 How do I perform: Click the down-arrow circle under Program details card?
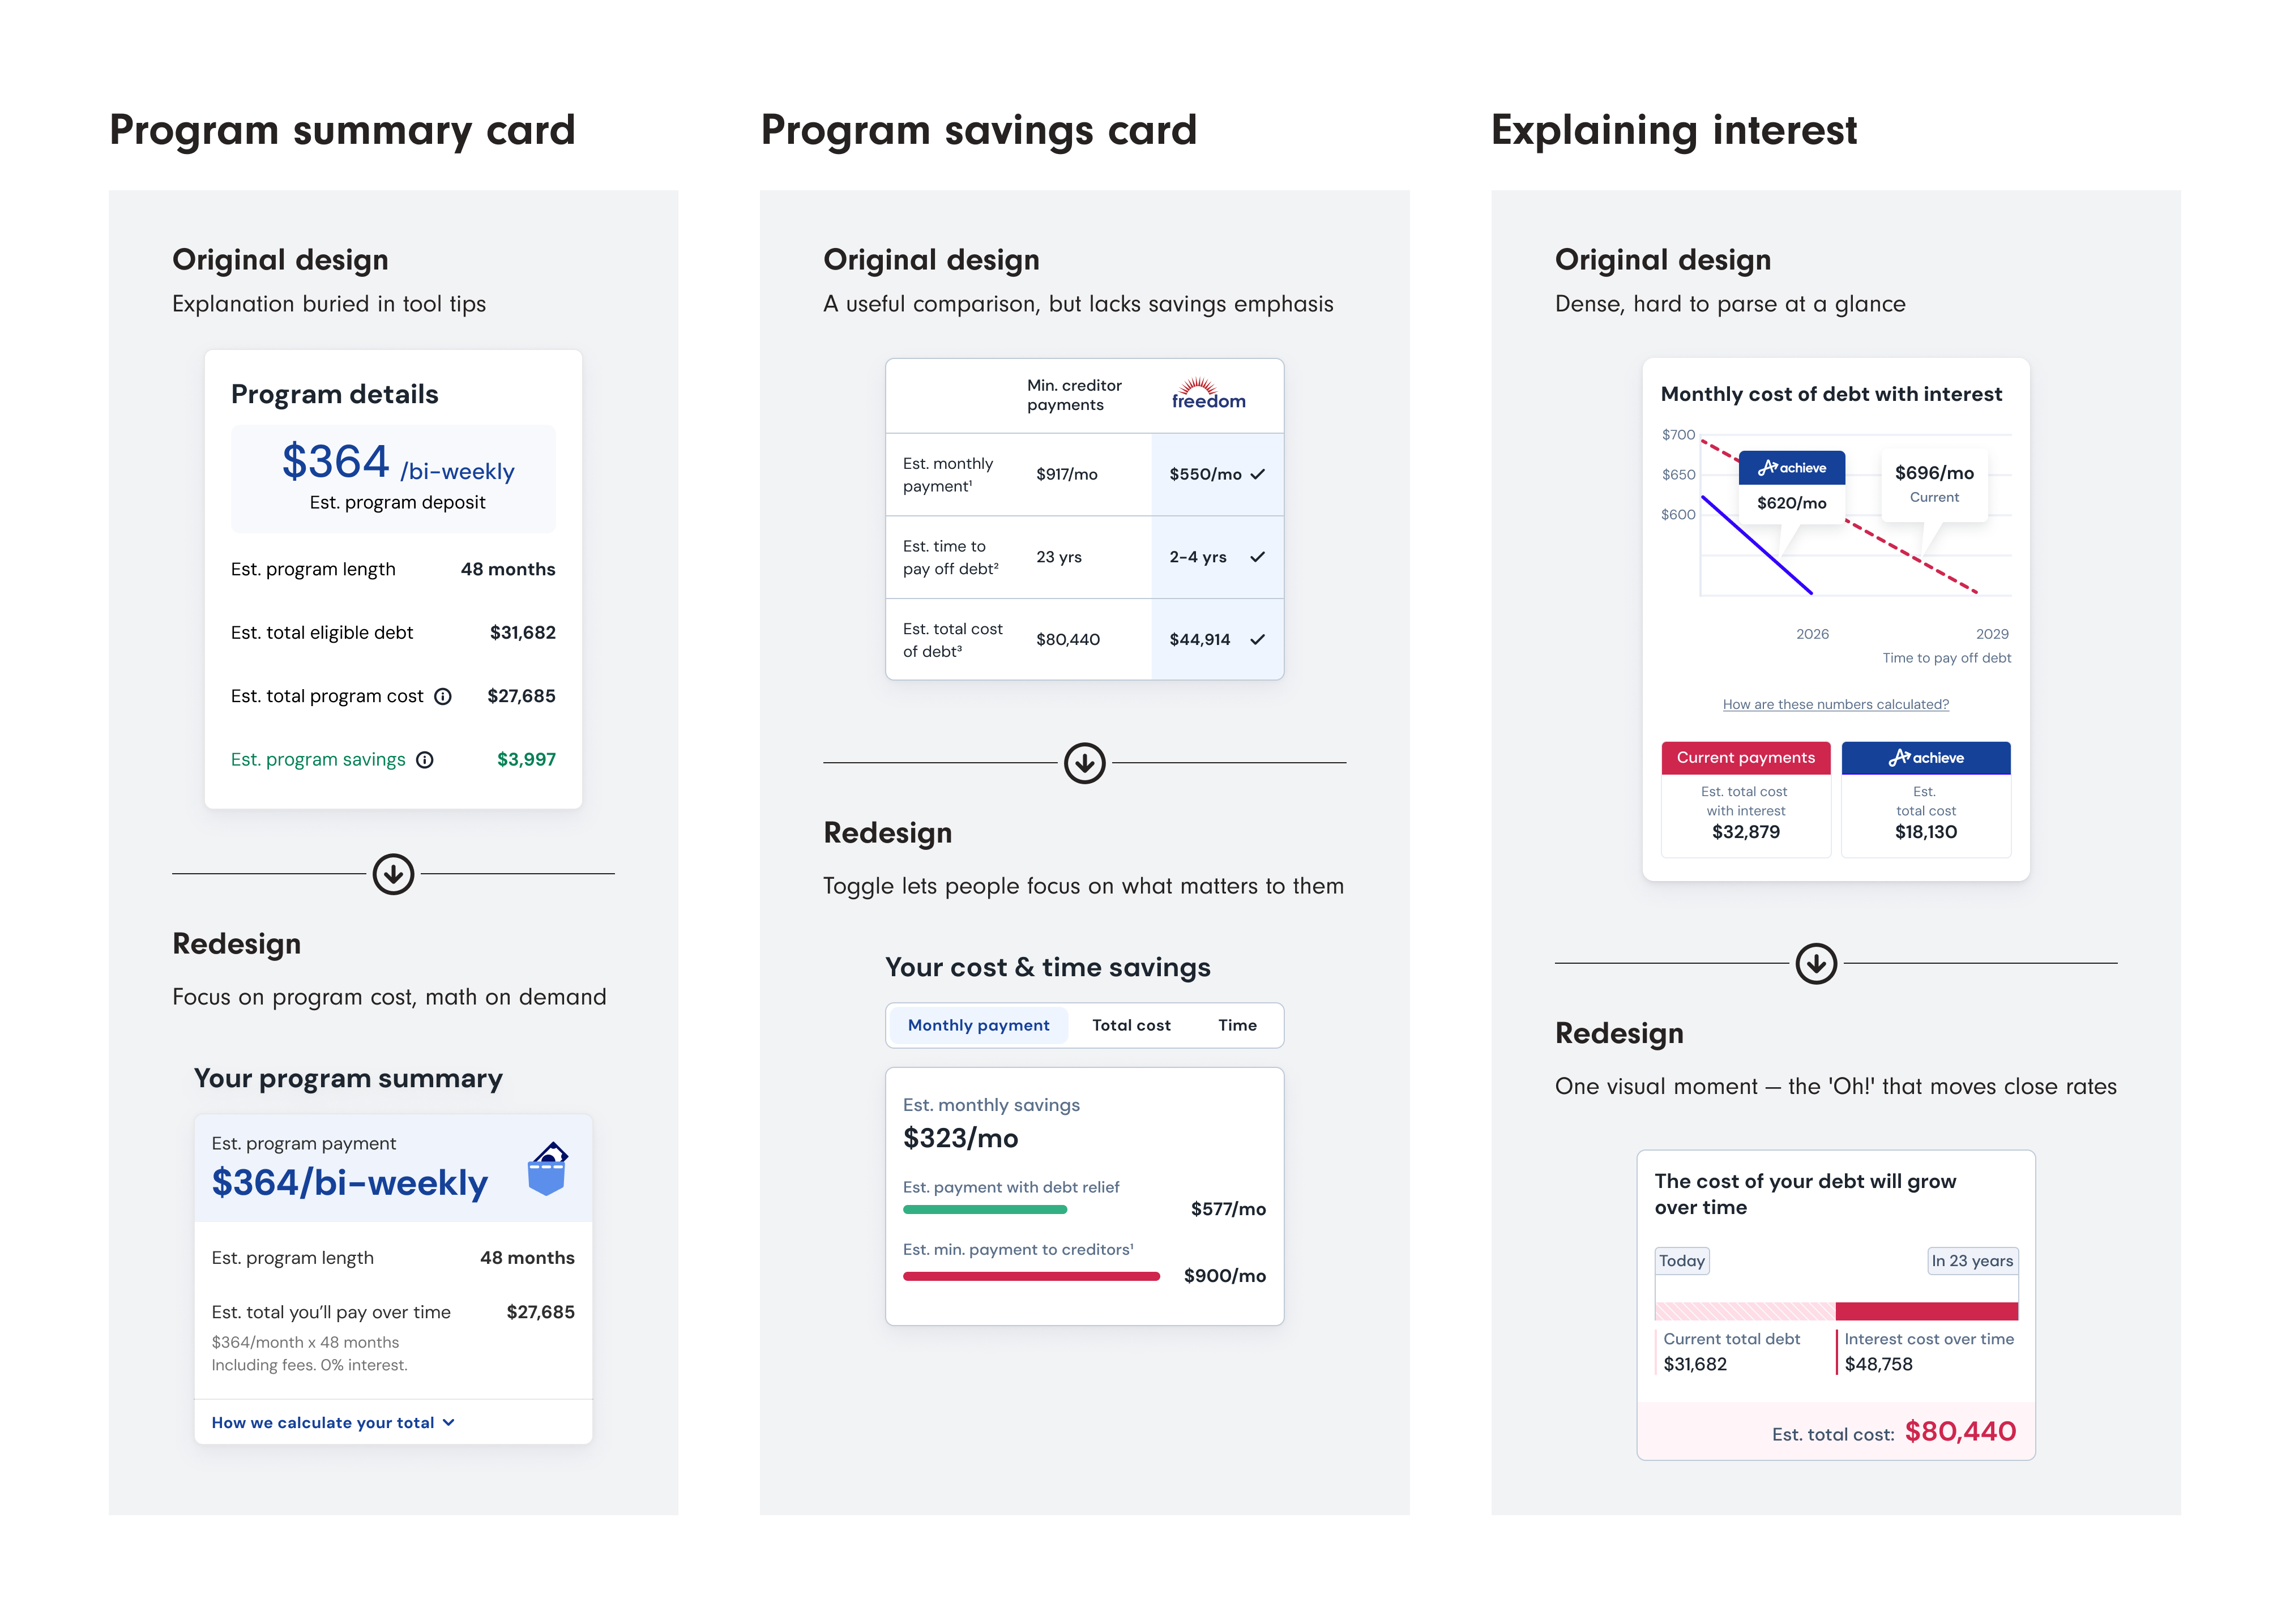(393, 874)
